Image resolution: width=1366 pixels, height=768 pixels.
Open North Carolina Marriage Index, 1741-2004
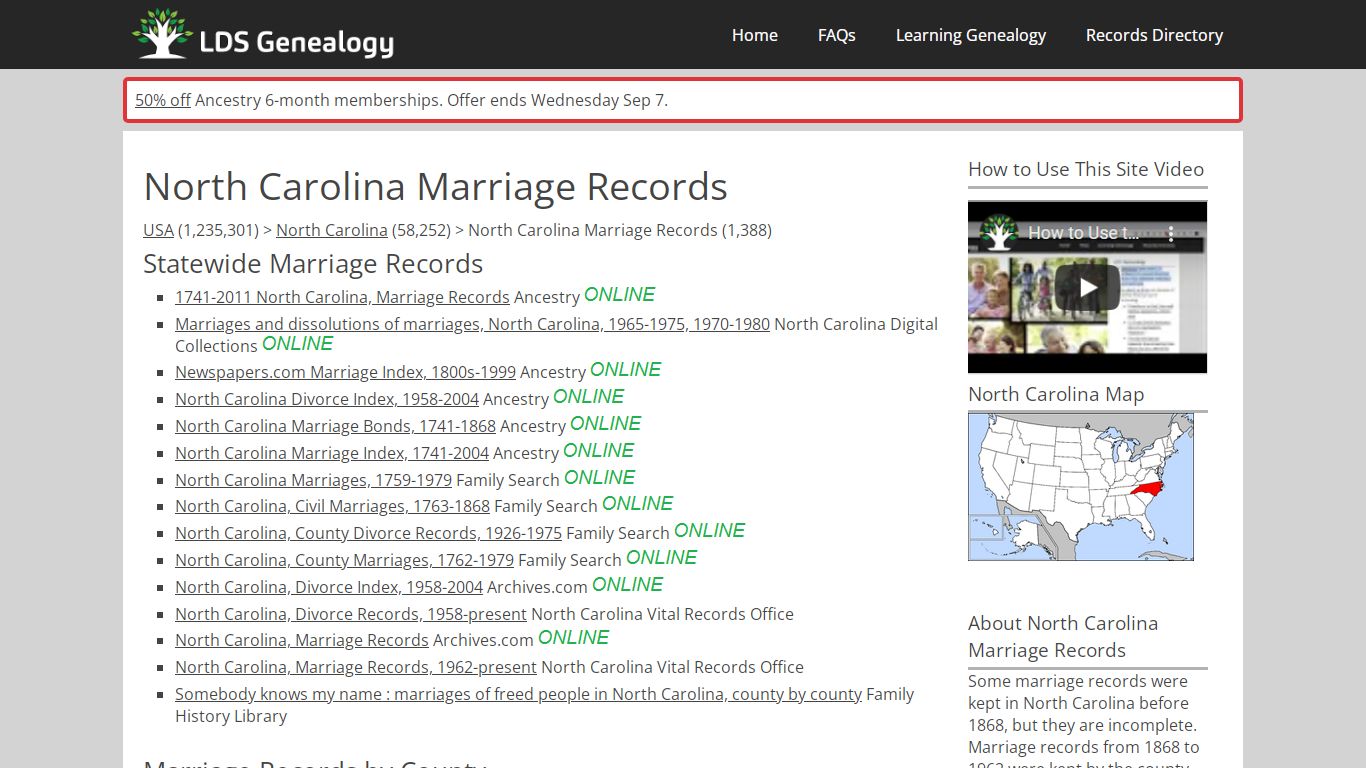[x=332, y=453]
